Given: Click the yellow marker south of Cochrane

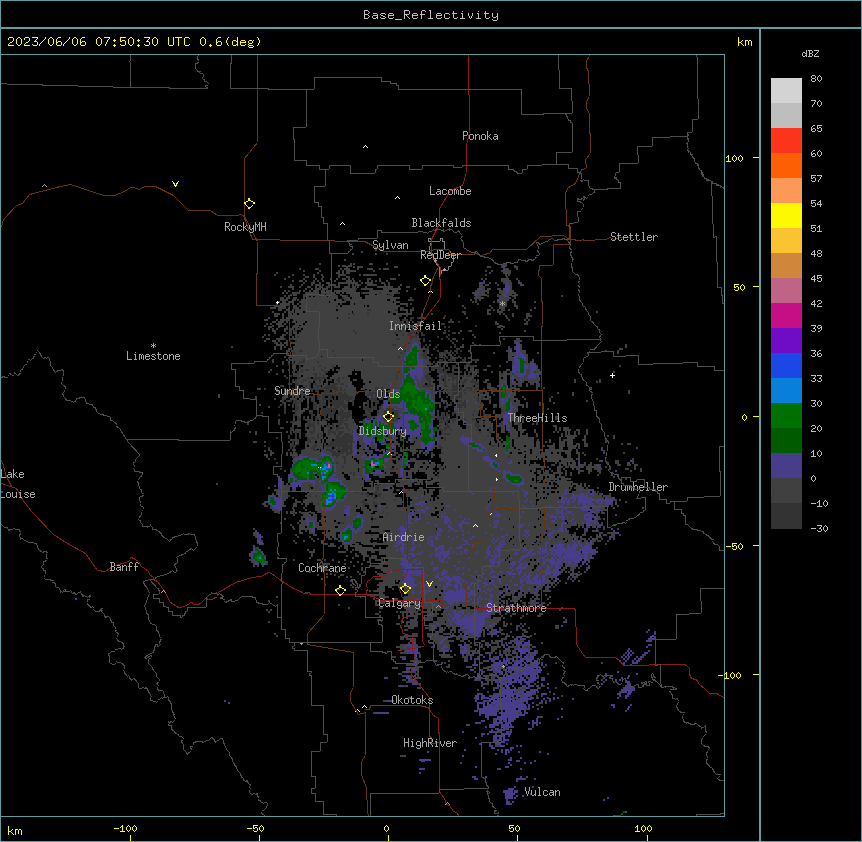Looking at the screenshot, I should (x=340, y=590).
